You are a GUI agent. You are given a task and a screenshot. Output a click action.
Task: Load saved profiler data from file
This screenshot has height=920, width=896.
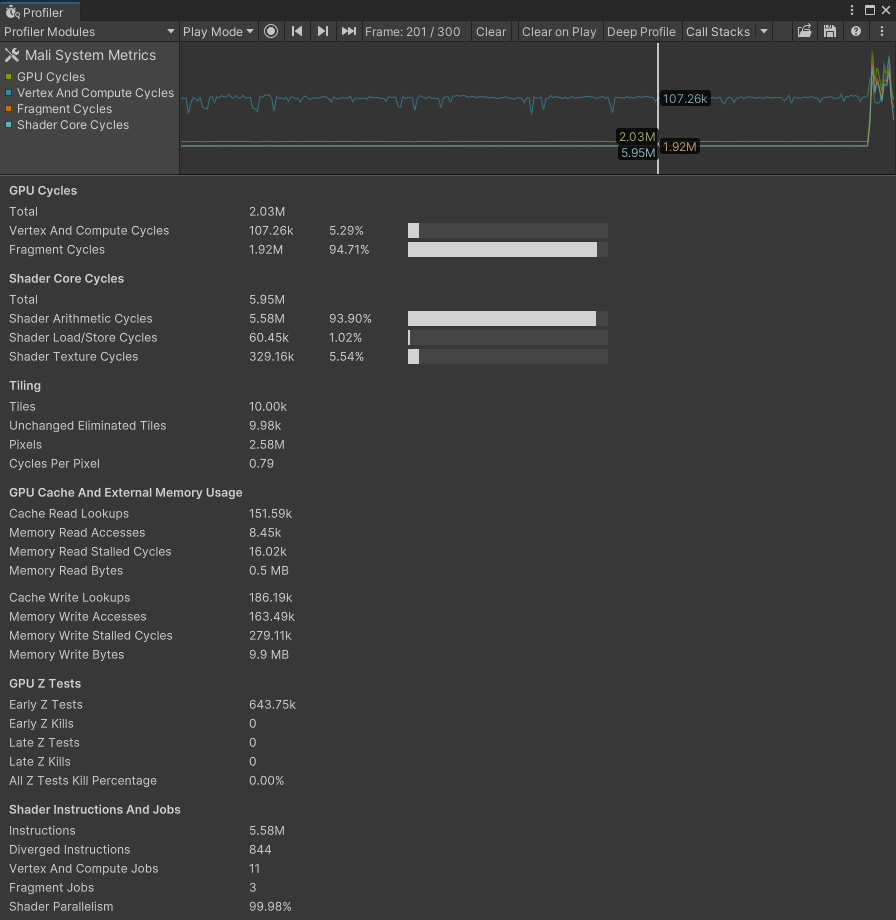tap(804, 31)
